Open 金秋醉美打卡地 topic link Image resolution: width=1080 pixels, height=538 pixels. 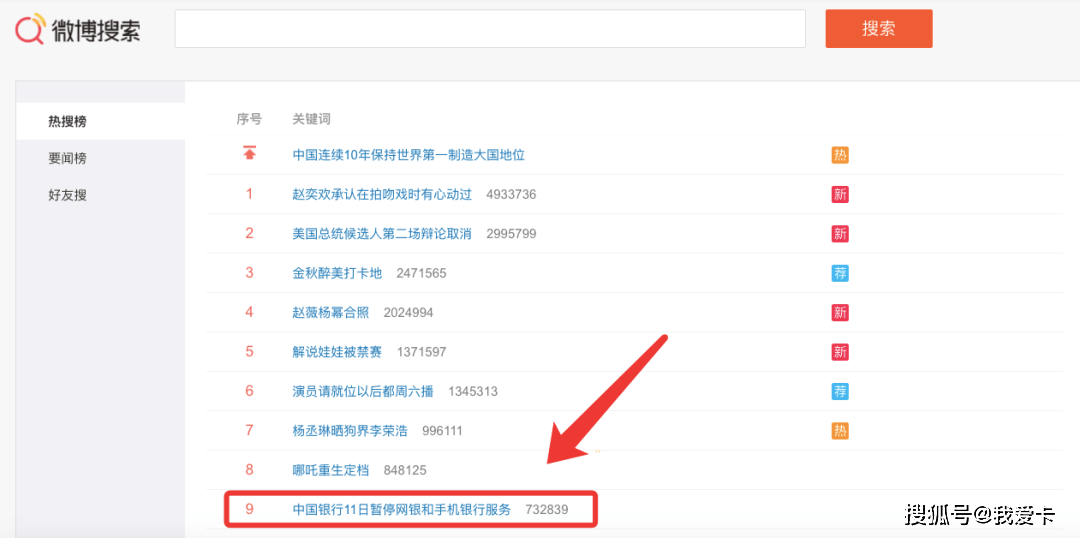click(x=337, y=273)
